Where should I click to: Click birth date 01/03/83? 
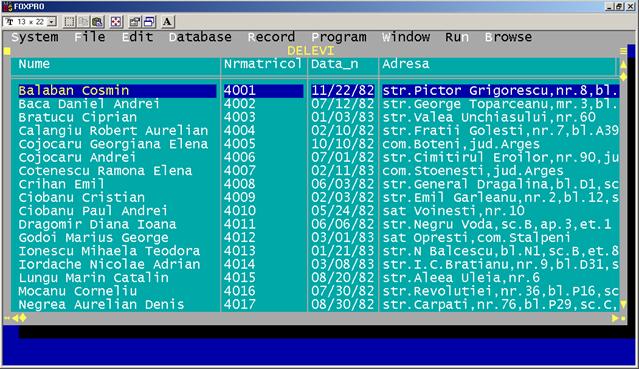click(x=343, y=117)
